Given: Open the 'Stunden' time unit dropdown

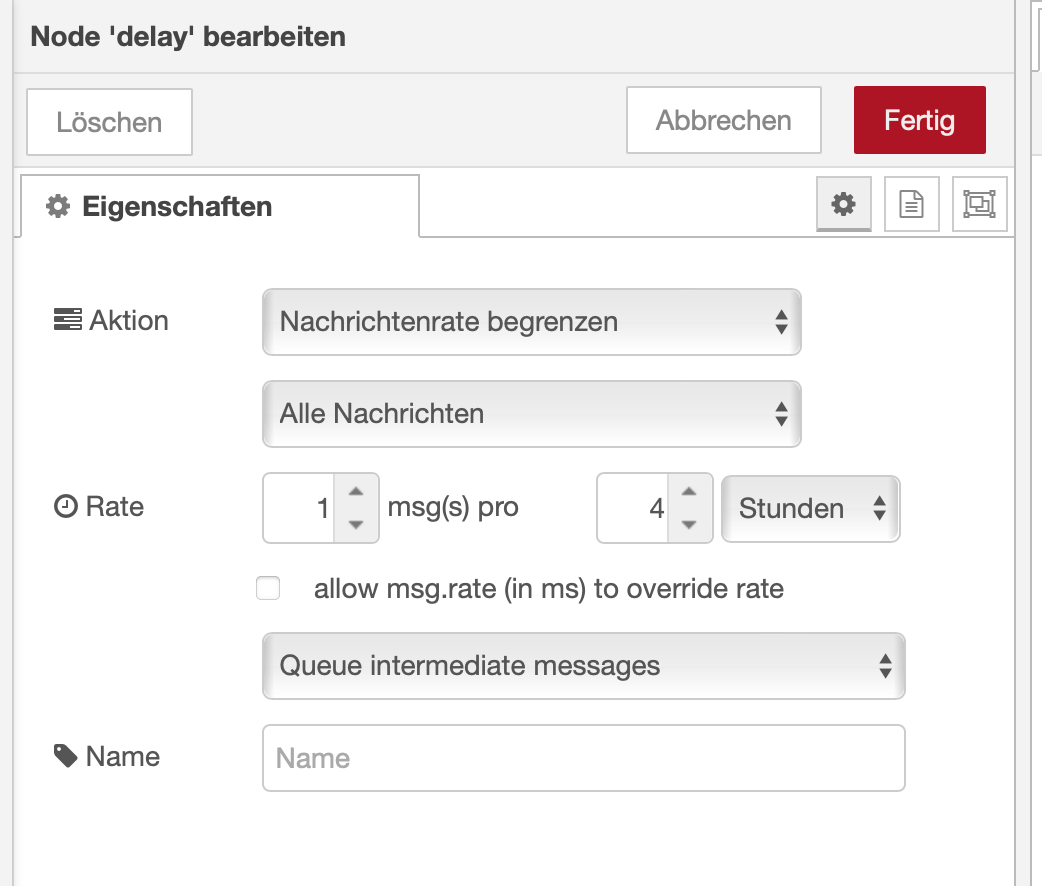Looking at the screenshot, I should pyautogui.click(x=810, y=508).
